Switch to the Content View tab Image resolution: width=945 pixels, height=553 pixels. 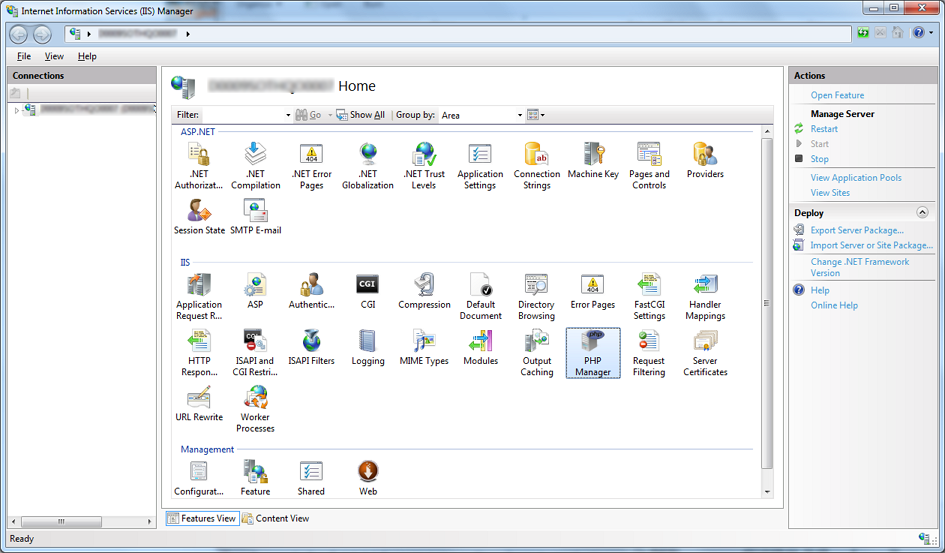275,518
